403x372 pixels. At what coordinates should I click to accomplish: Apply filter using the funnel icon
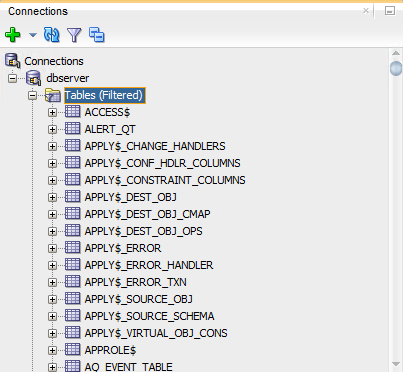coord(74,35)
